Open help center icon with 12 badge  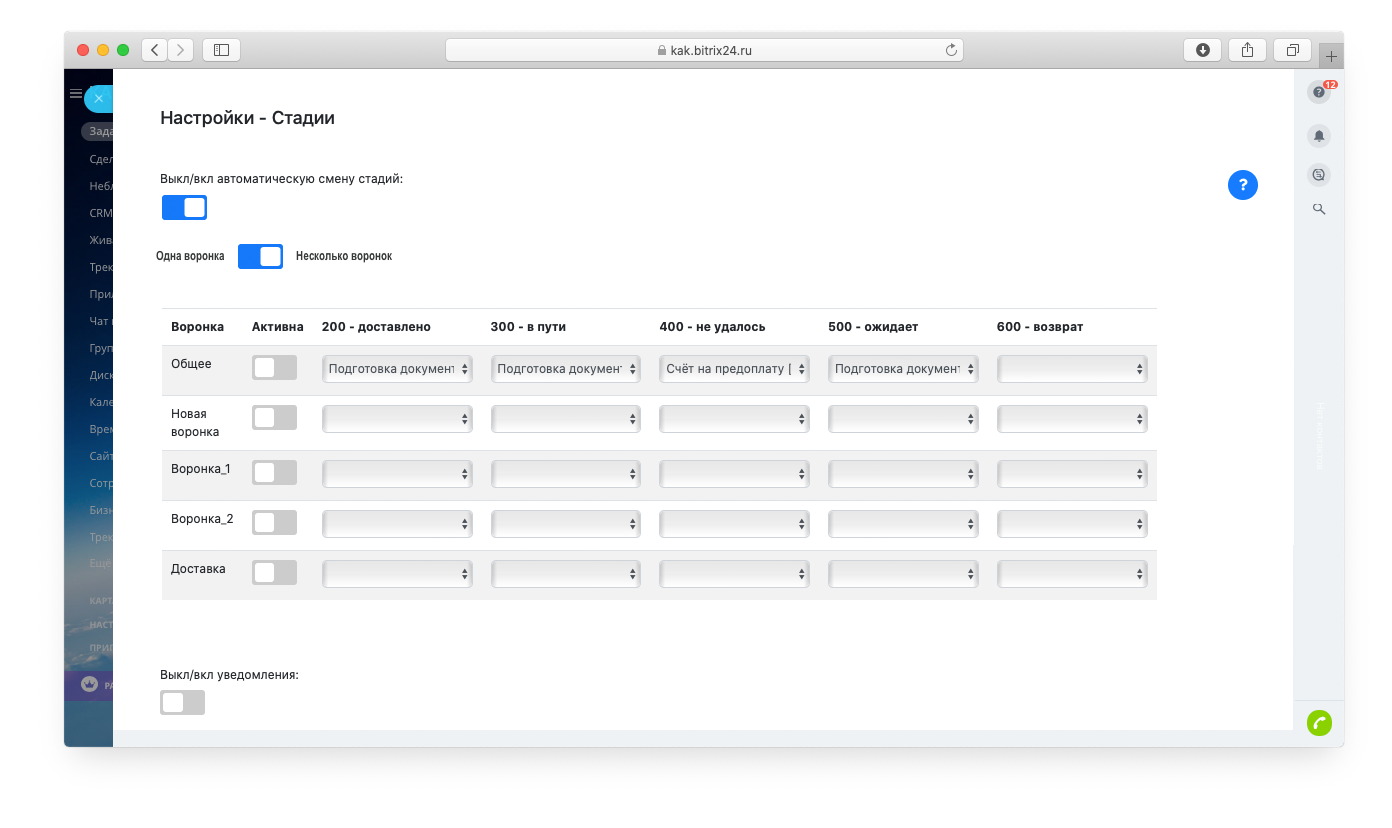click(x=1319, y=92)
